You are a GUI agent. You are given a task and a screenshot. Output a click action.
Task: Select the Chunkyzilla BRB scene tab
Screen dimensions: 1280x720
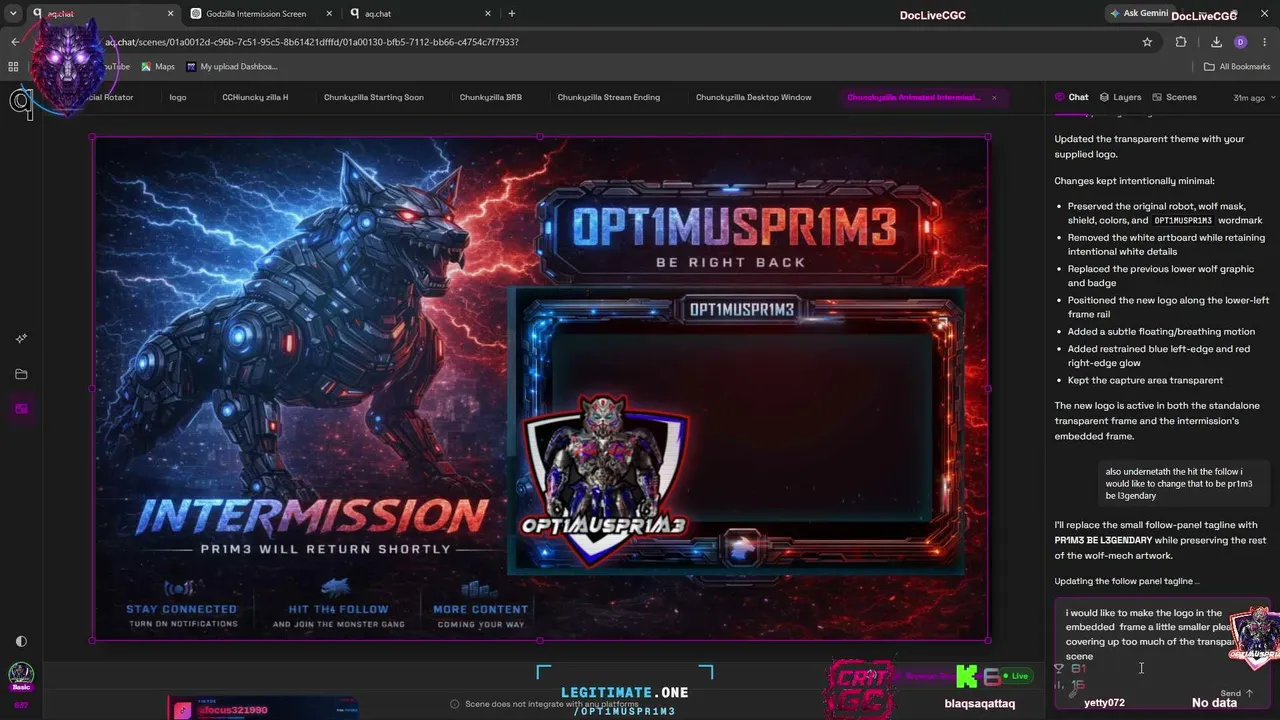(491, 97)
